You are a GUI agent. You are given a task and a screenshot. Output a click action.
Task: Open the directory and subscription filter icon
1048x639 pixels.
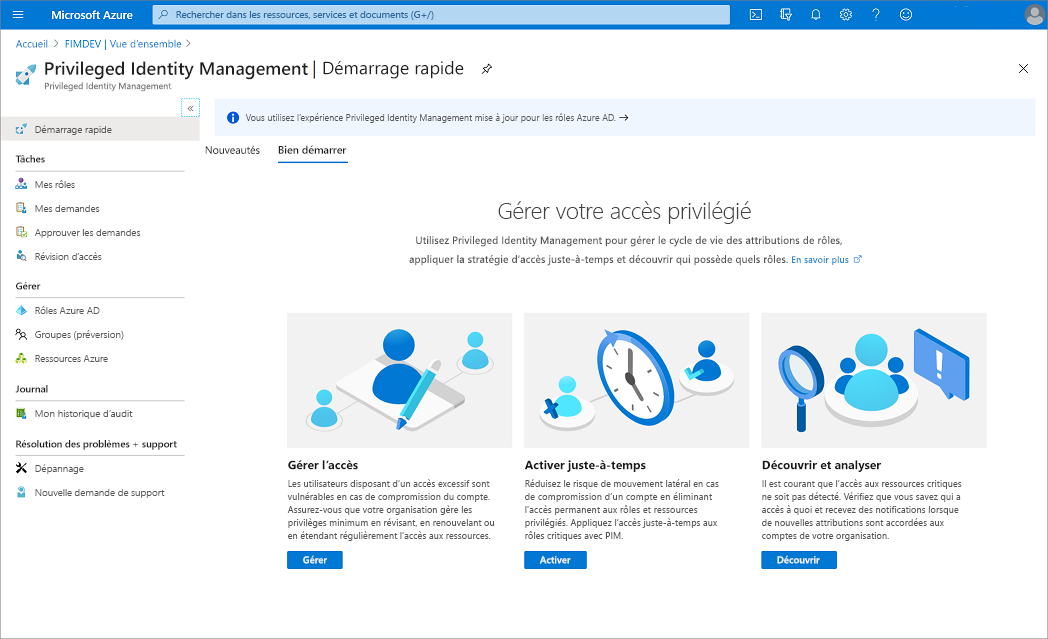coord(786,15)
